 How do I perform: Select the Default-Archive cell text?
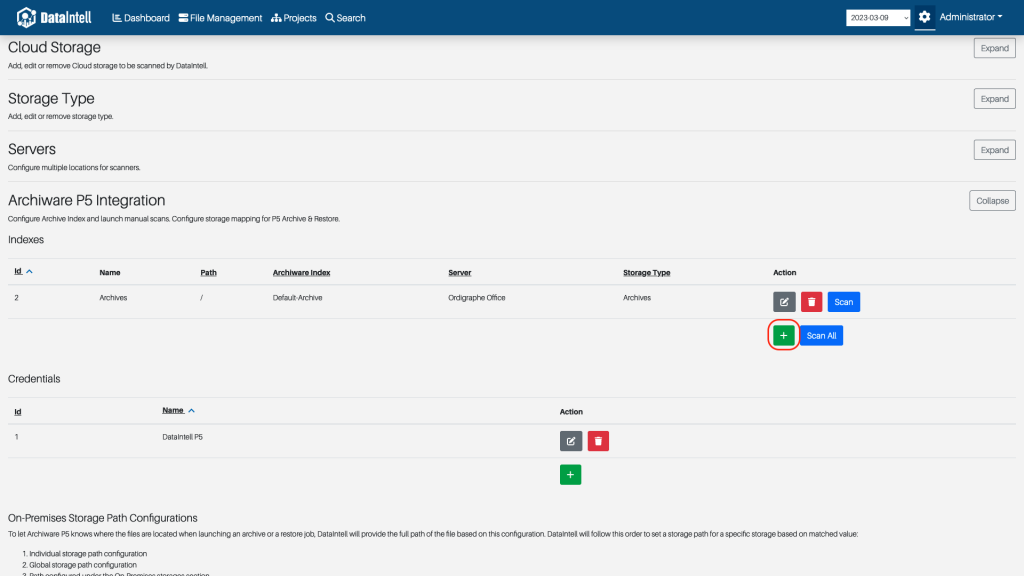tap(297, 298)
